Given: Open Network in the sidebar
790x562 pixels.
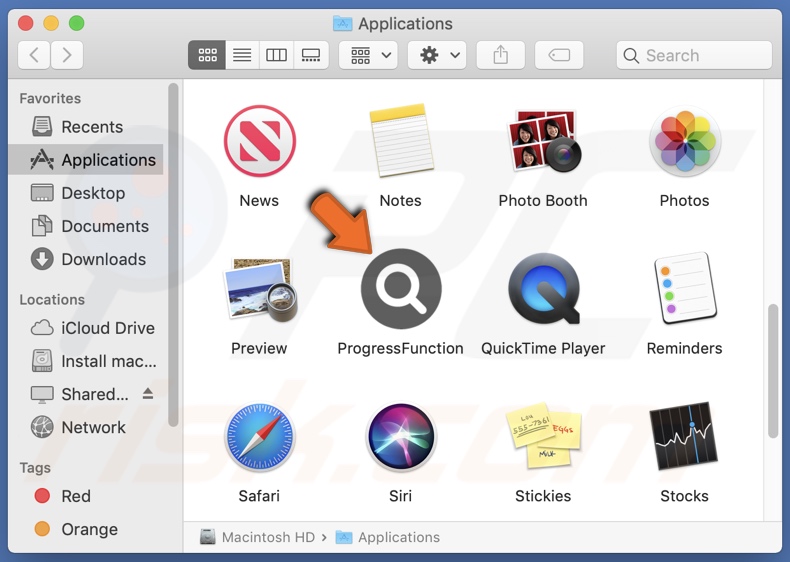Looking at the screenshot, I should click(86, 427).
